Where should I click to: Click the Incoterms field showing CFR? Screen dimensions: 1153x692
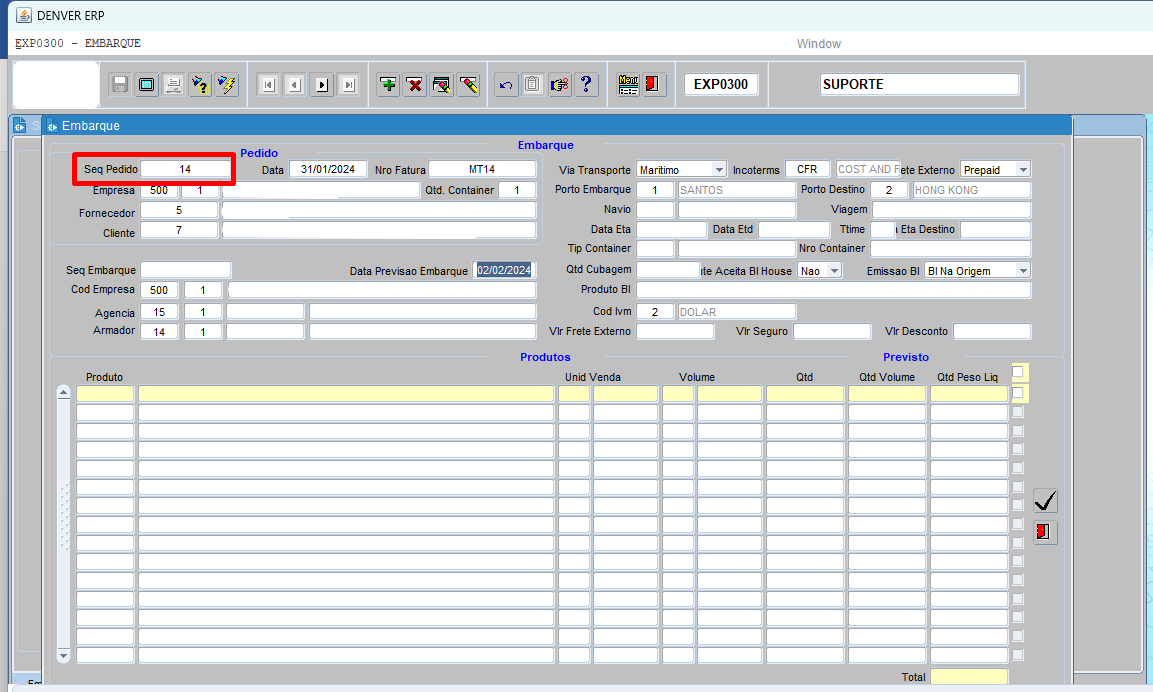pyautogui.click(x=807, y=169)
